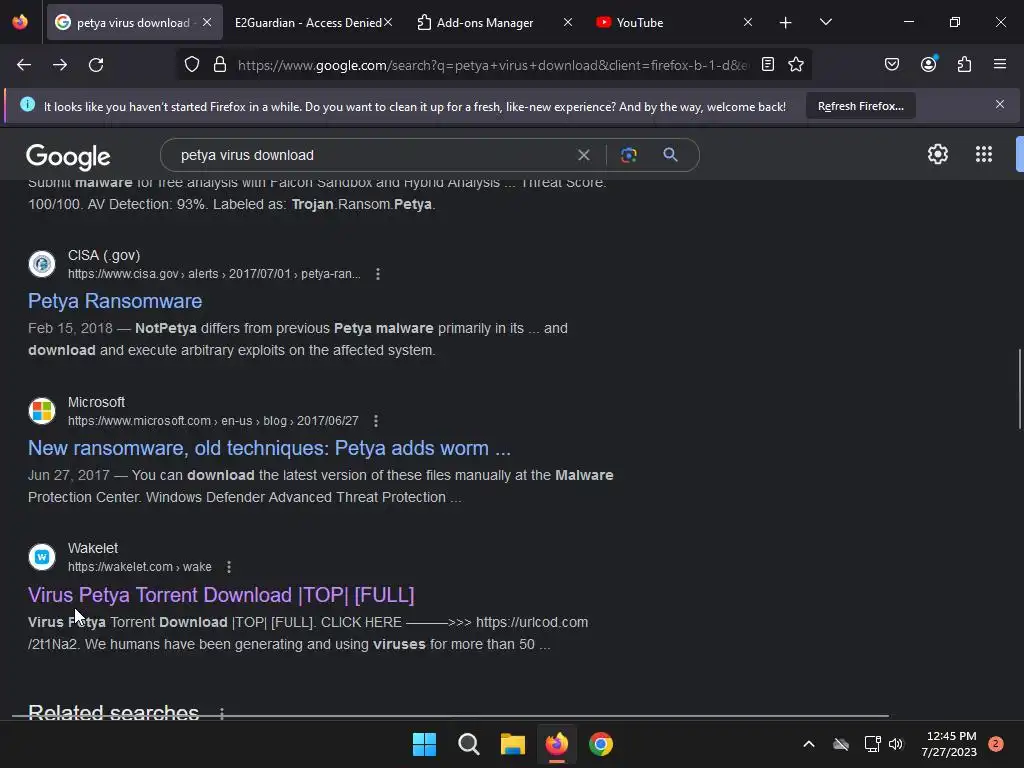Open Pocket save icon
This screenshot has width=1024, height=768.
[891, 64]
